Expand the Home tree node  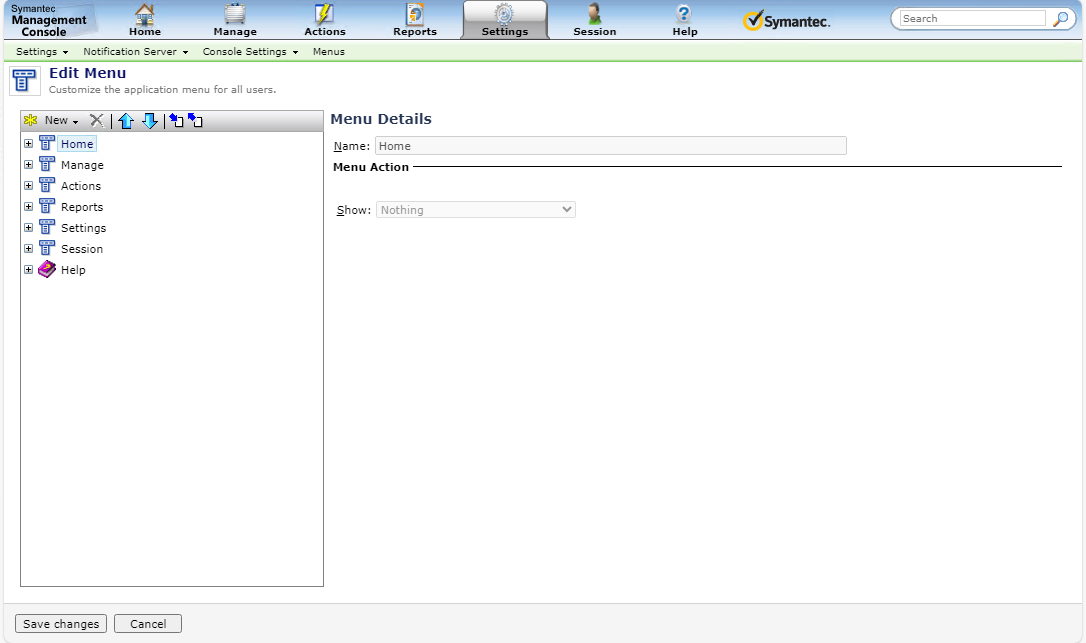[x=28, y=143]
